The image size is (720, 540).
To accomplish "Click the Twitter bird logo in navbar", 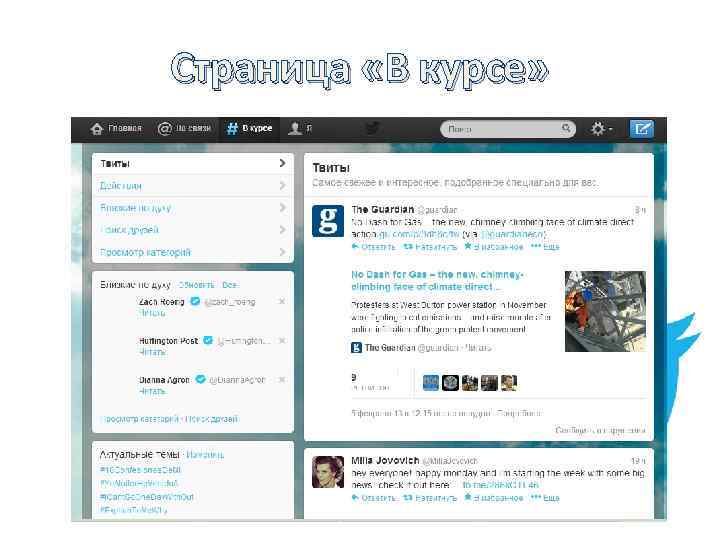I will [372, 129].
